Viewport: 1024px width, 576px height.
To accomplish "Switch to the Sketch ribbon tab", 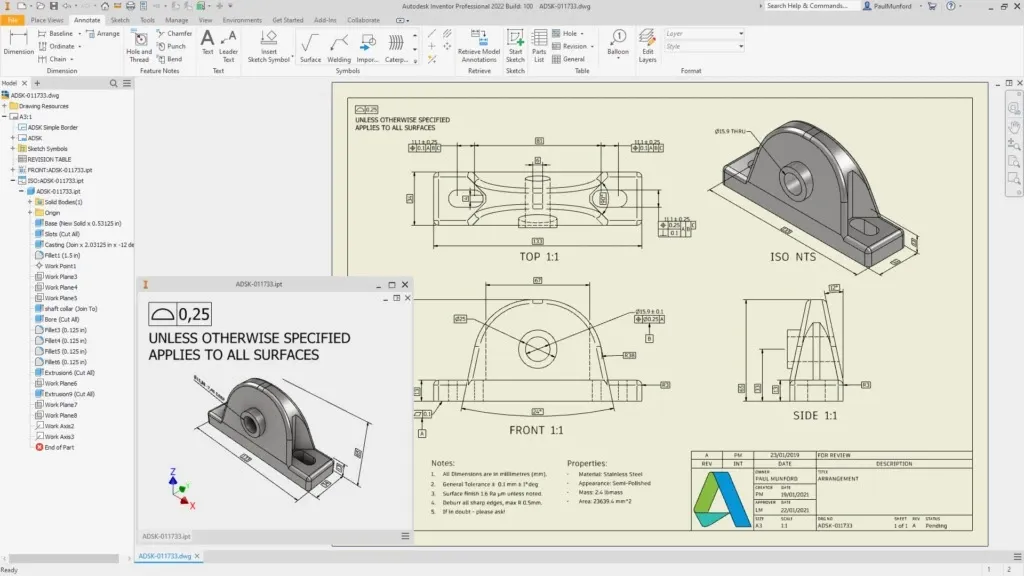I will click(118, 19).
